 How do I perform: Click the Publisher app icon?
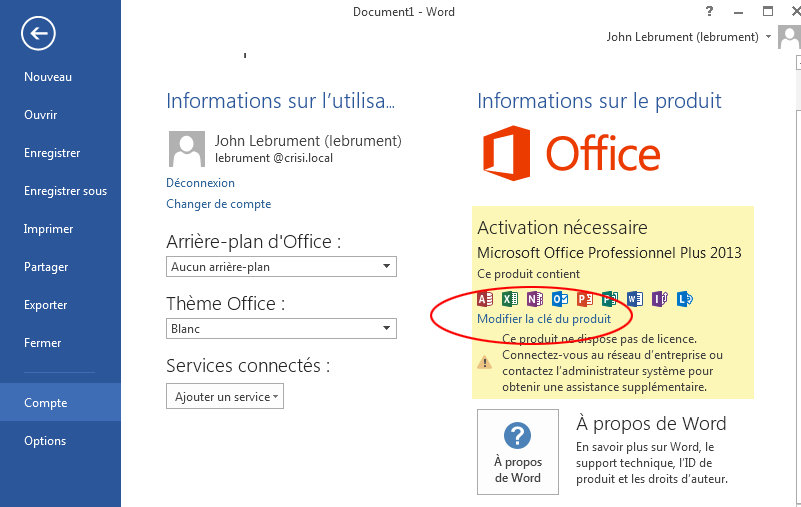609,298
